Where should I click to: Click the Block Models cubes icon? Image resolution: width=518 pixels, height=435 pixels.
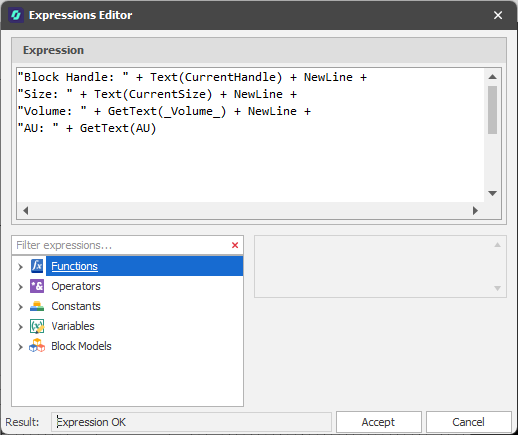tap(37, 346)
